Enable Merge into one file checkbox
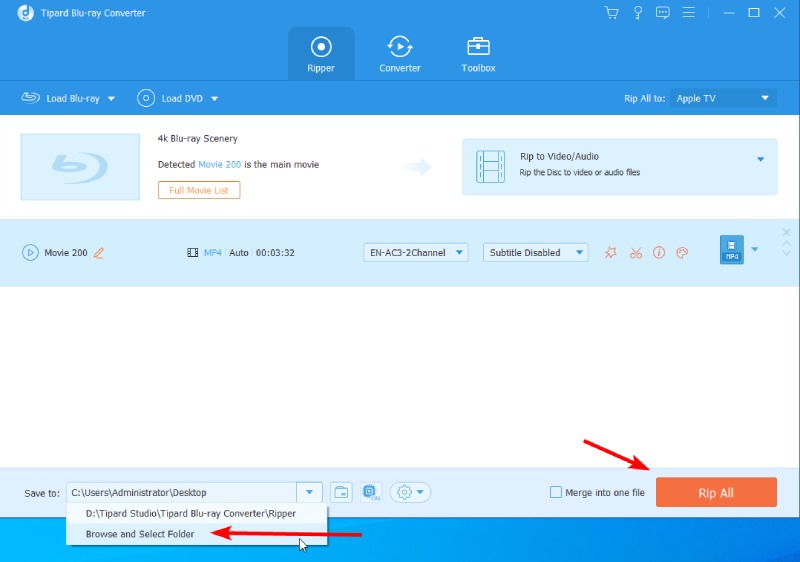 click(x=556, y=492)
